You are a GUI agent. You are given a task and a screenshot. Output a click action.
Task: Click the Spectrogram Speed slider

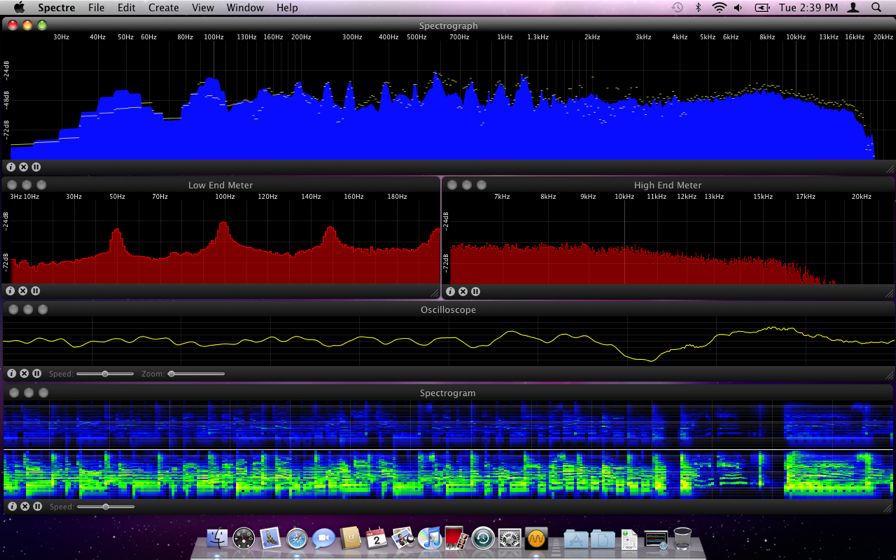(x=105, y=507)
